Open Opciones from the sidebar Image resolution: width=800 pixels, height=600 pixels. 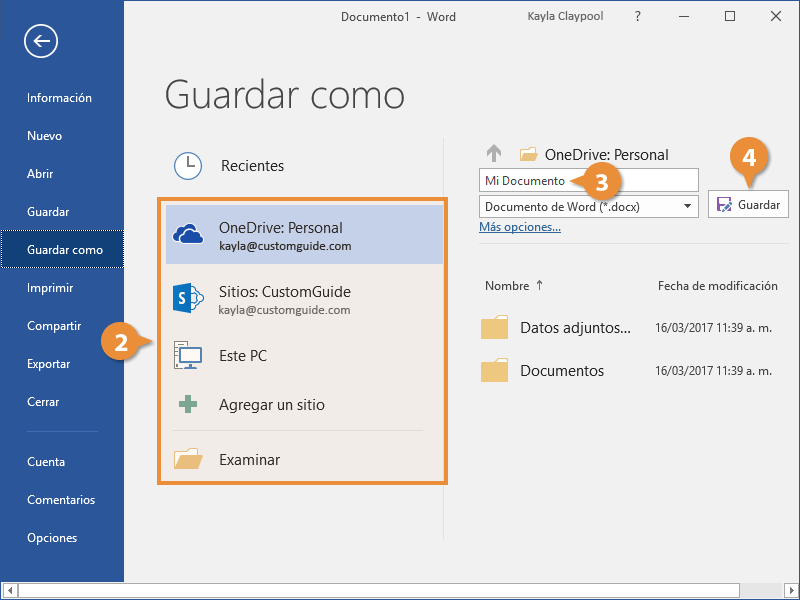click(x=46, y=537)
